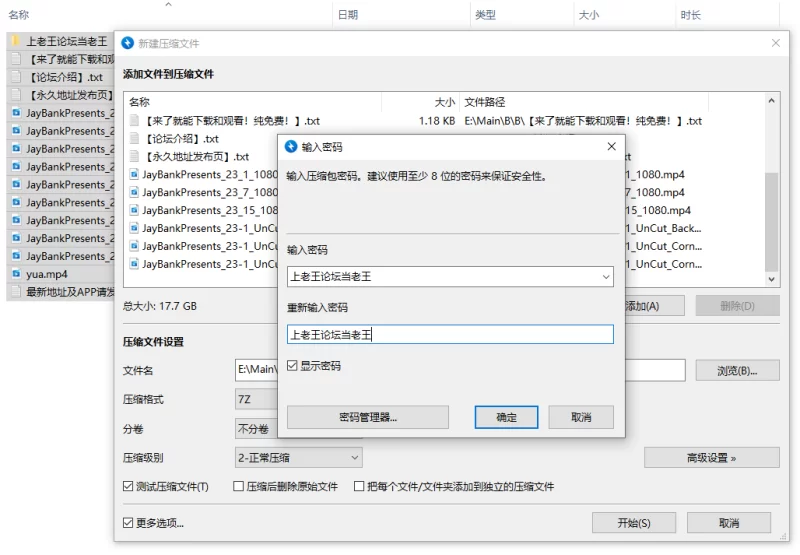
Task: Close the 新建压缩文件 window
Action: pos(776,43)
